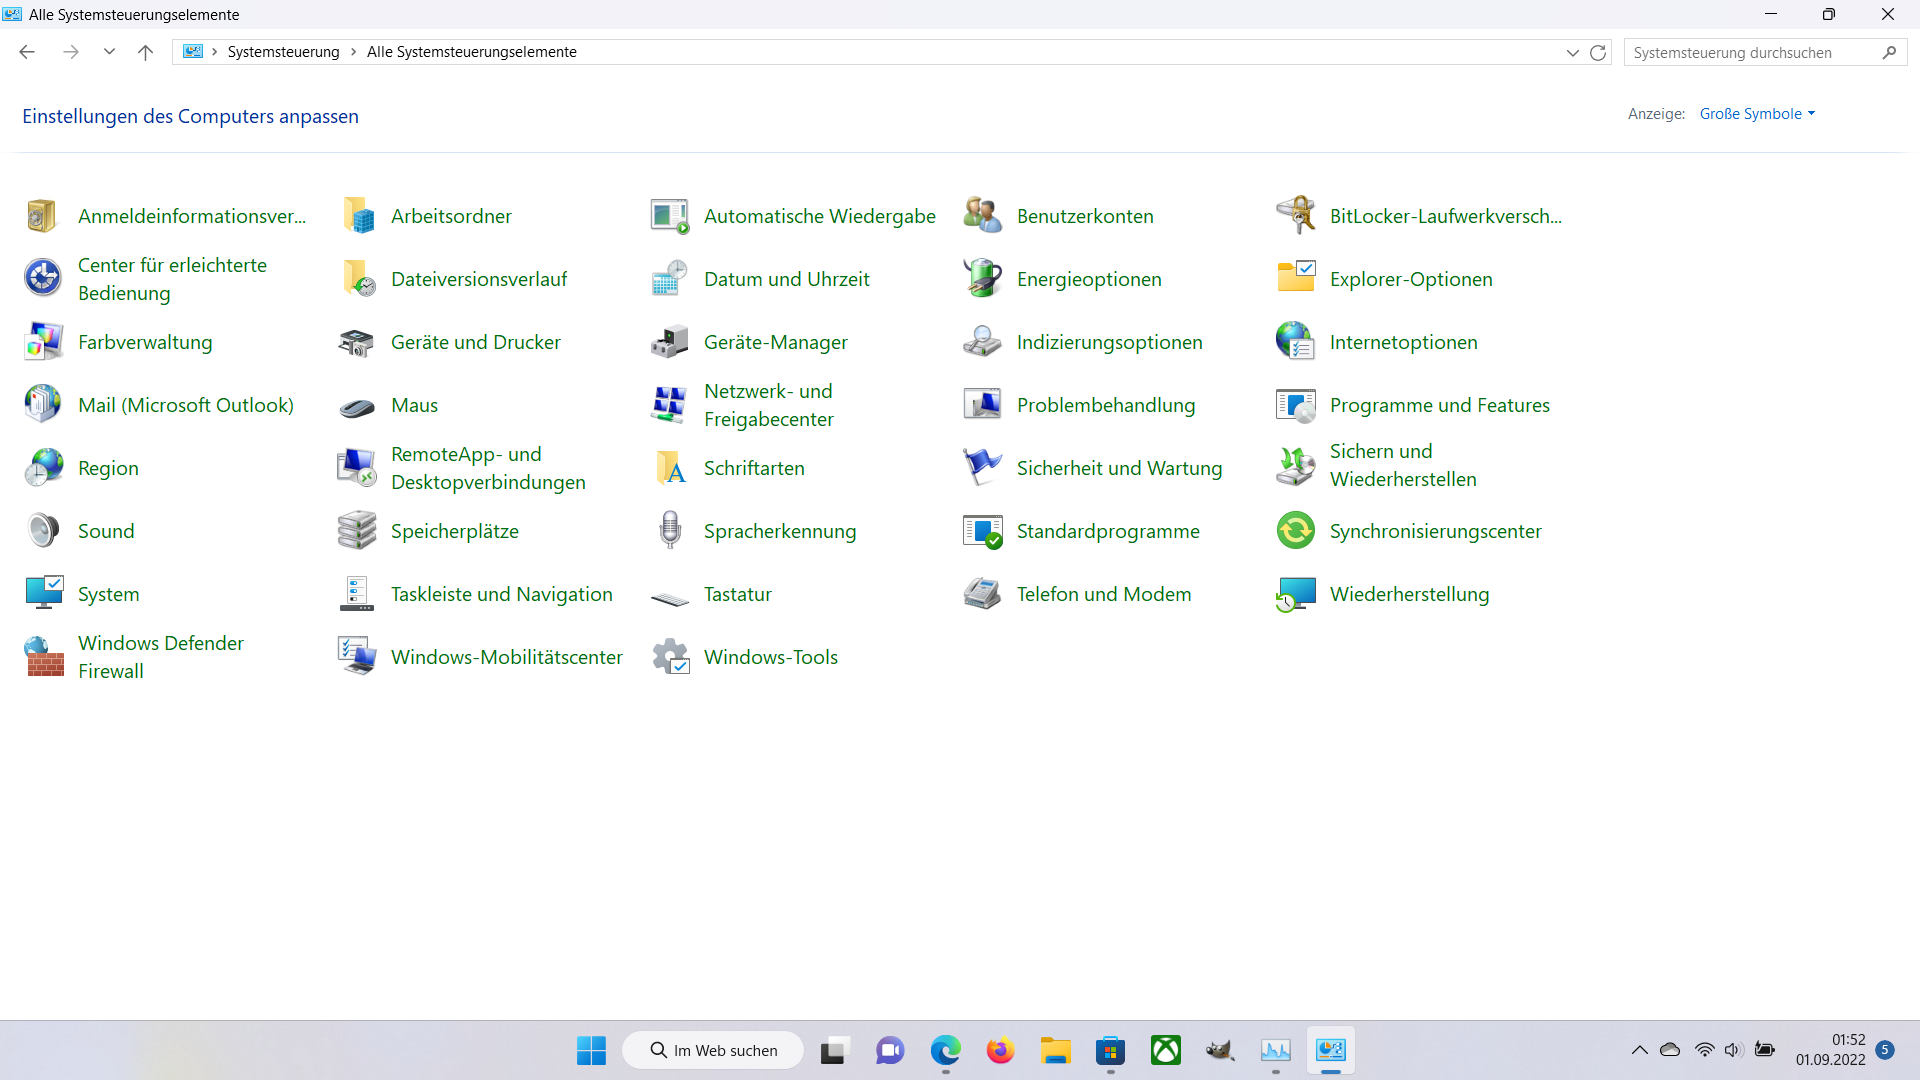
Task: Click the Windows Defender Firewall brick icon
Action: (44, 657)
